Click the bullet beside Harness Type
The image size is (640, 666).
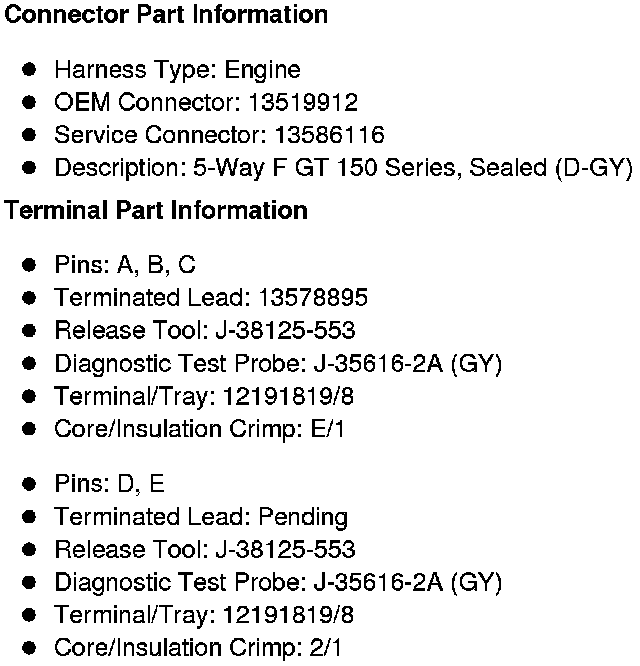(x=30, y=70)
